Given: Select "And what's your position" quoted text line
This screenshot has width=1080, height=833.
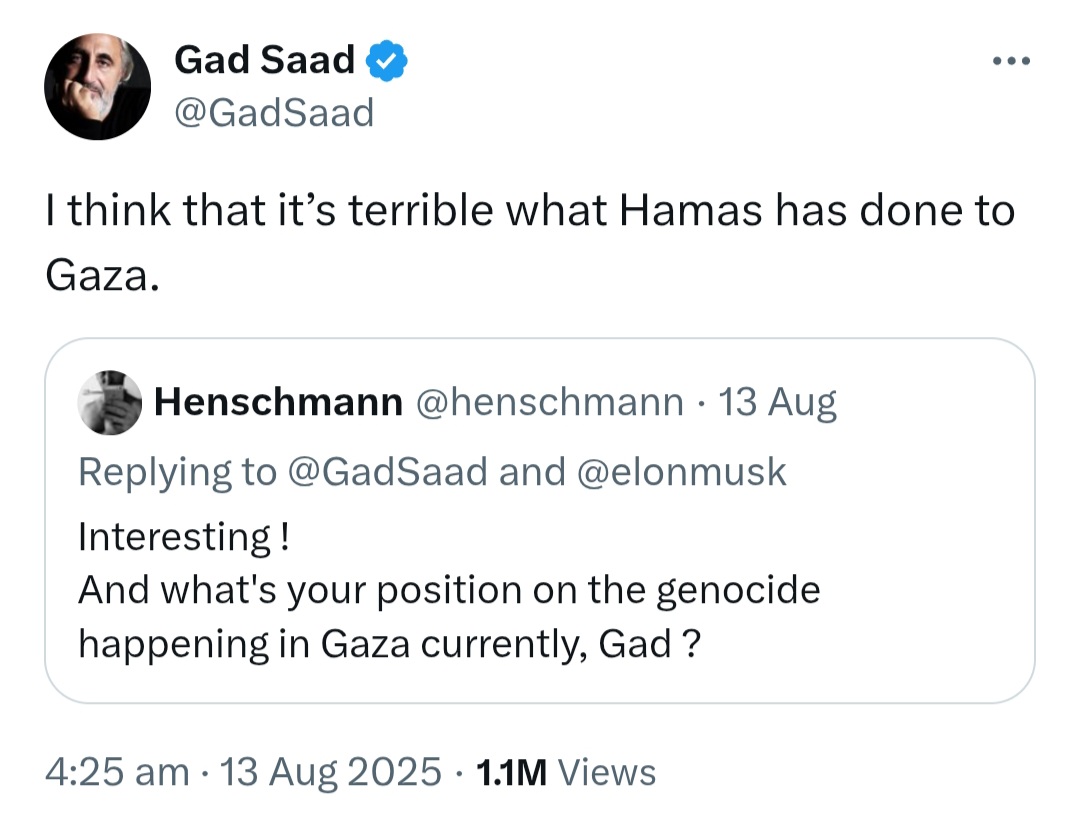Looking at the screenshot, I should pyautogui.click(x=448, y=590).
